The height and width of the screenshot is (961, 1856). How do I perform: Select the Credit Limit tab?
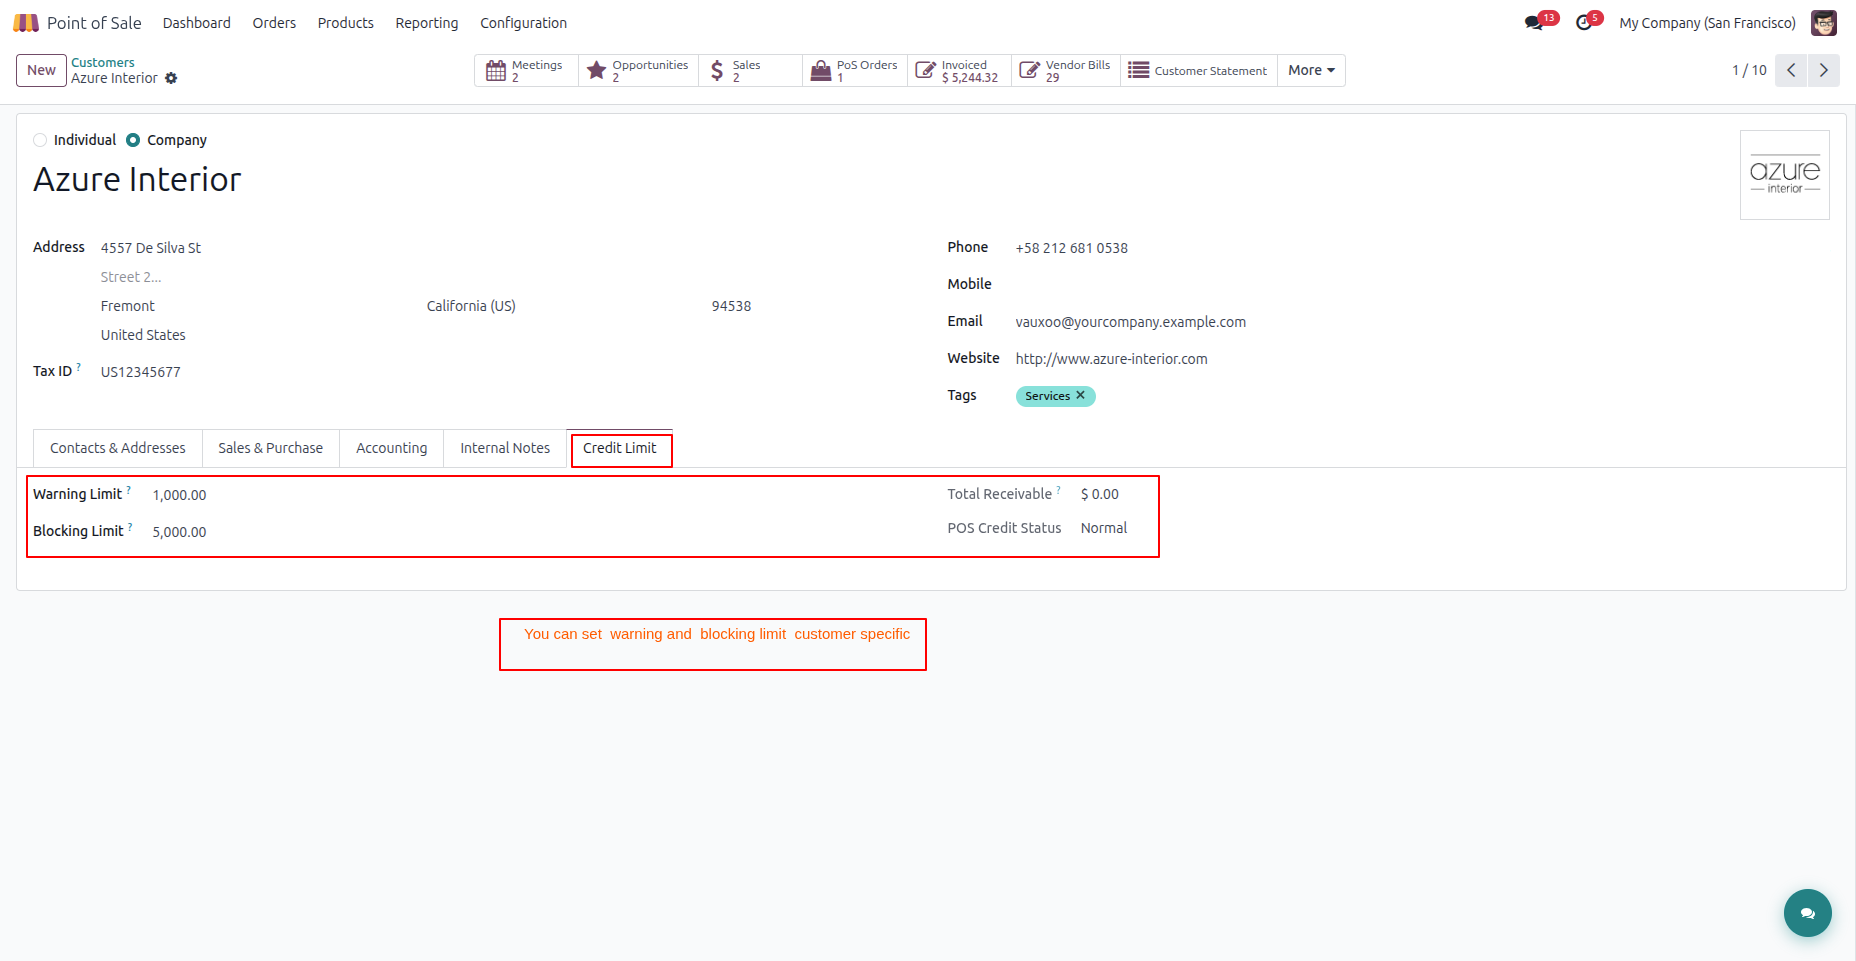click(620, 448)
